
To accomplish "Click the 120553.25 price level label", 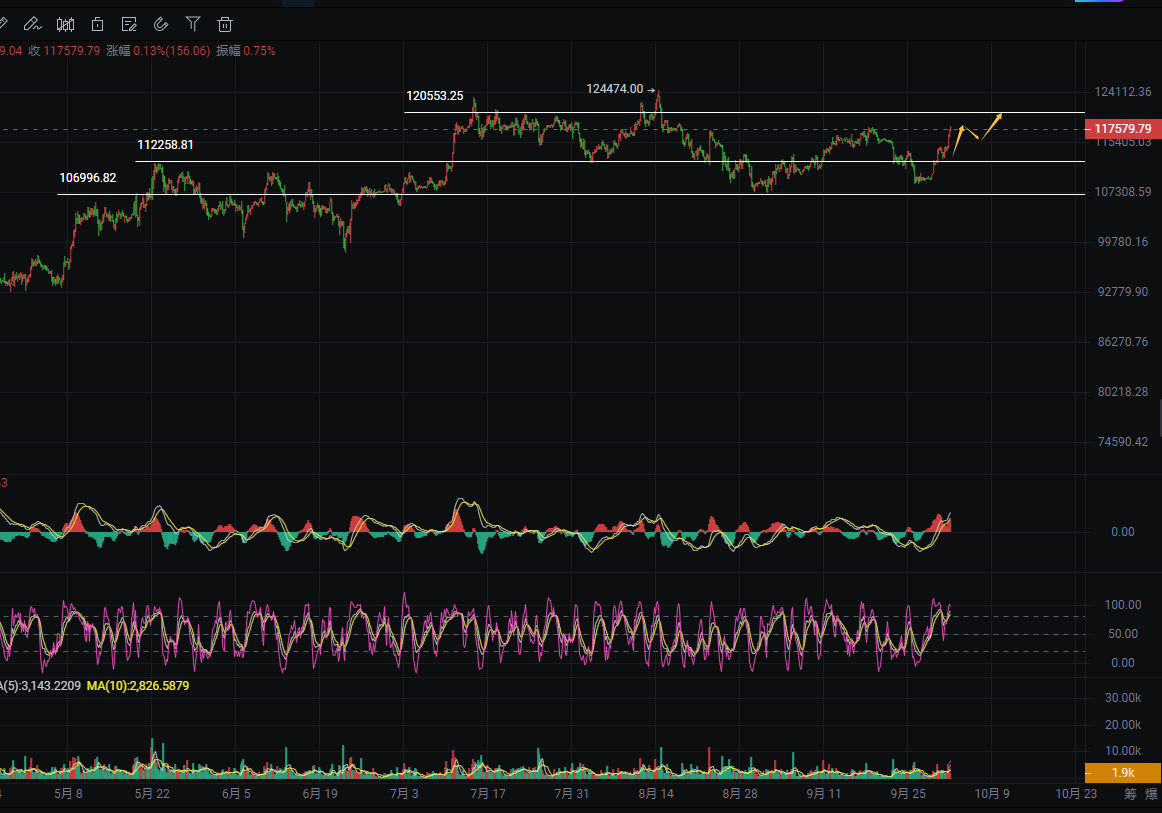I will [434, 96].
